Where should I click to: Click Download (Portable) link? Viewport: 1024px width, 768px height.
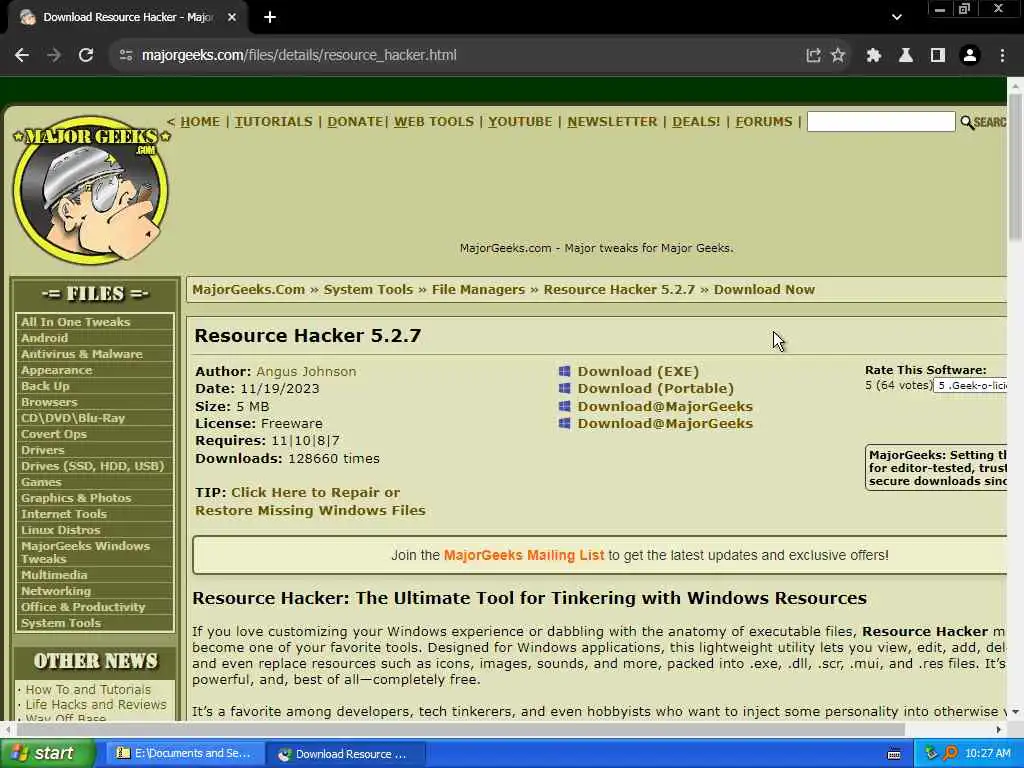656,389
